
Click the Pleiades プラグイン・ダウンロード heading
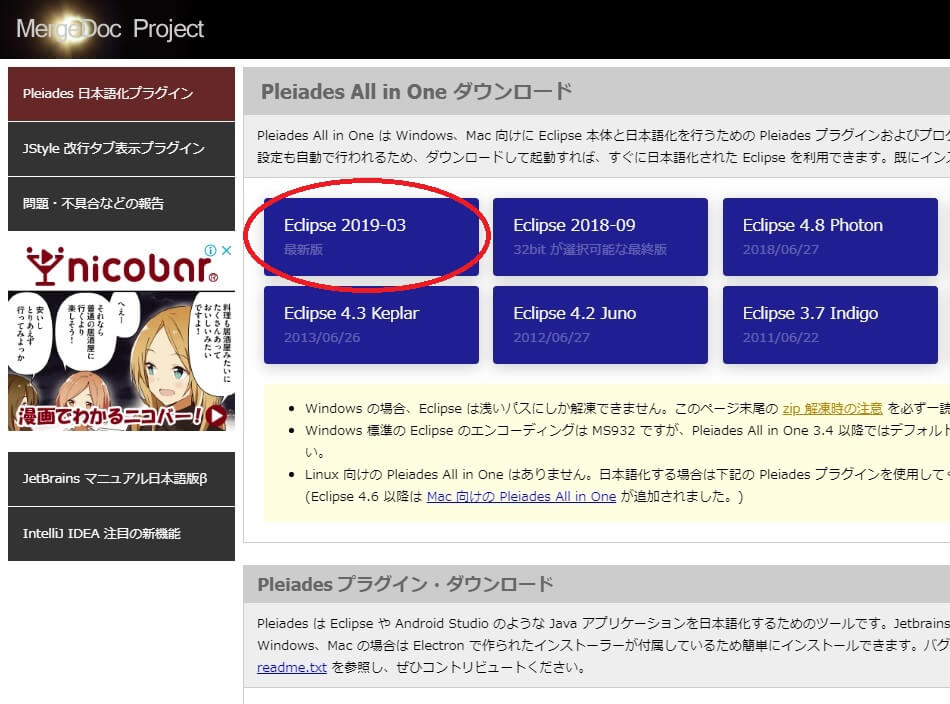pyautogui.click(x=405, y=584)
